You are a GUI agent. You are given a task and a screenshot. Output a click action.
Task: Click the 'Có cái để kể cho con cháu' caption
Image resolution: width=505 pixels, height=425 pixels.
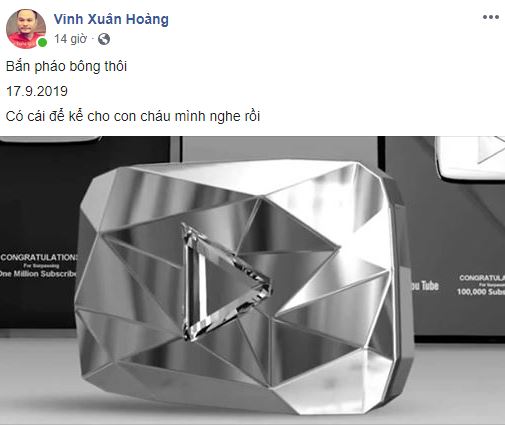[133, 116]
